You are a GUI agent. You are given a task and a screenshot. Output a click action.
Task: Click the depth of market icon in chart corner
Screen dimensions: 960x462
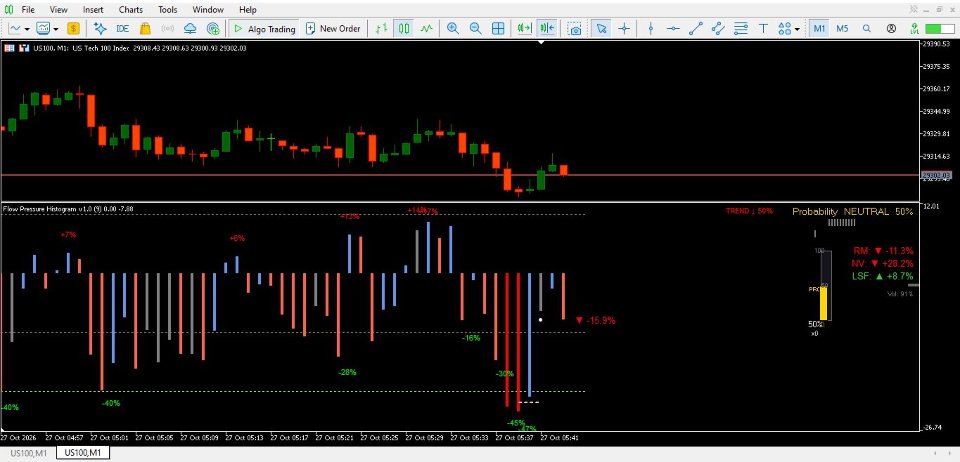pos(9,48)
